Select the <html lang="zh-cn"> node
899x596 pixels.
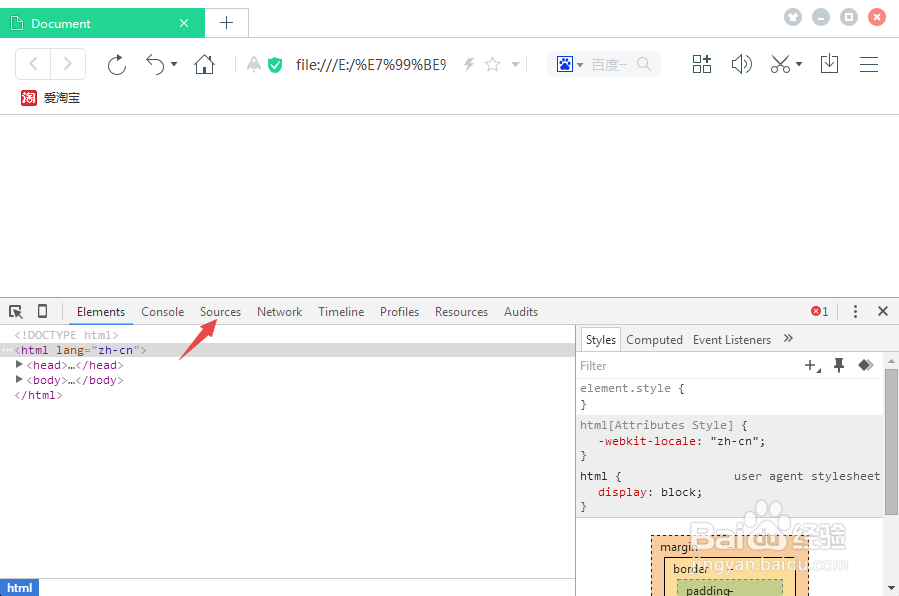point(80,350)
